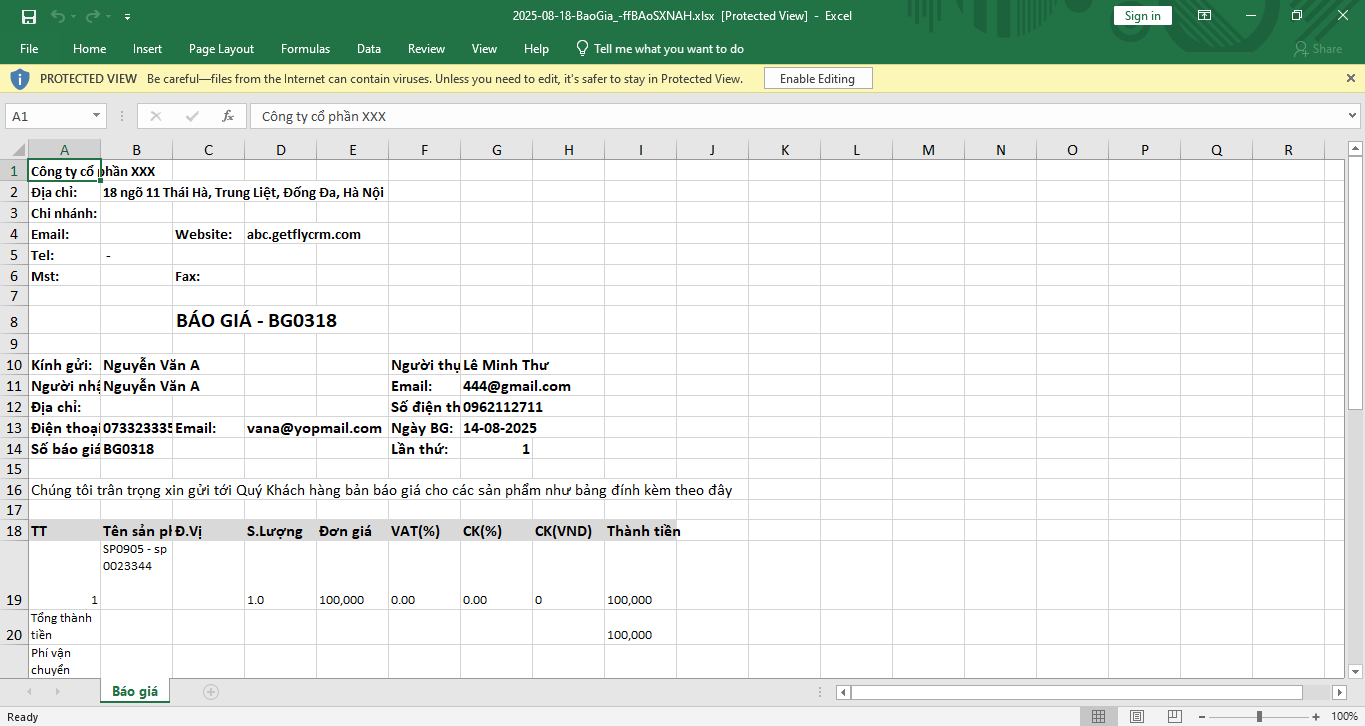Click the date cell 14-08-2025
This screenshot has width=1365, height=726.
click(x=500, y=428)
